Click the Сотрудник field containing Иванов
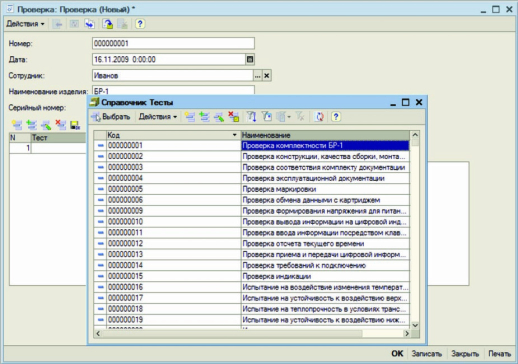The height and width of the screenshot is (364, 518). [x=173, y=76]
